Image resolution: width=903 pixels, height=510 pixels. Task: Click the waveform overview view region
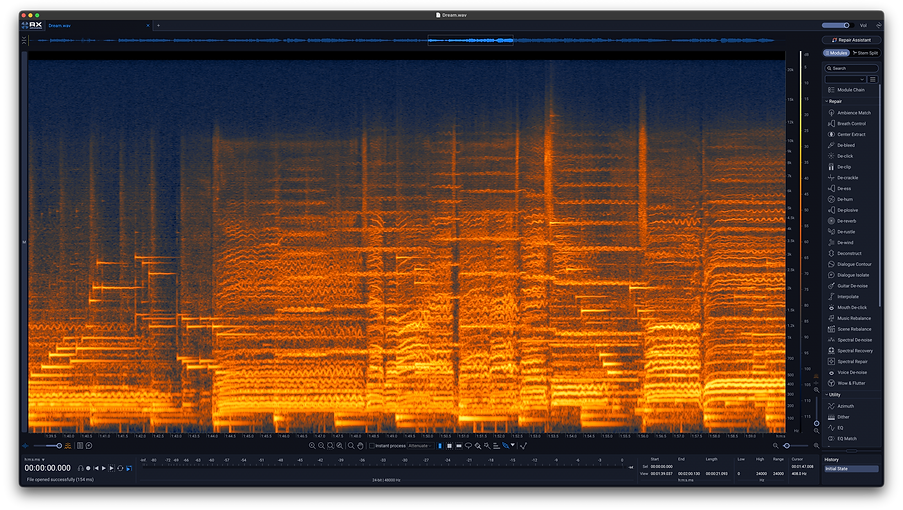coord(471,40)
